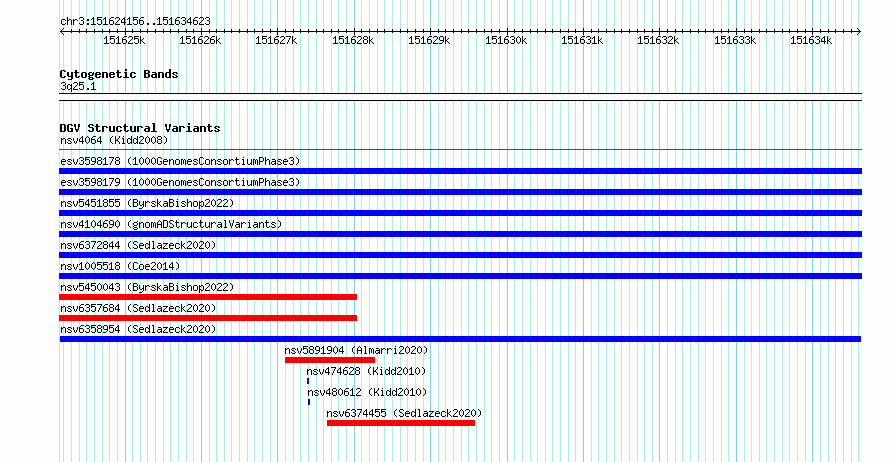This screenshot has height=462, width=890.
Task: Click the chr3:151624156..151634623 region label
Action: pyautogui.click(x=135, y=21)
